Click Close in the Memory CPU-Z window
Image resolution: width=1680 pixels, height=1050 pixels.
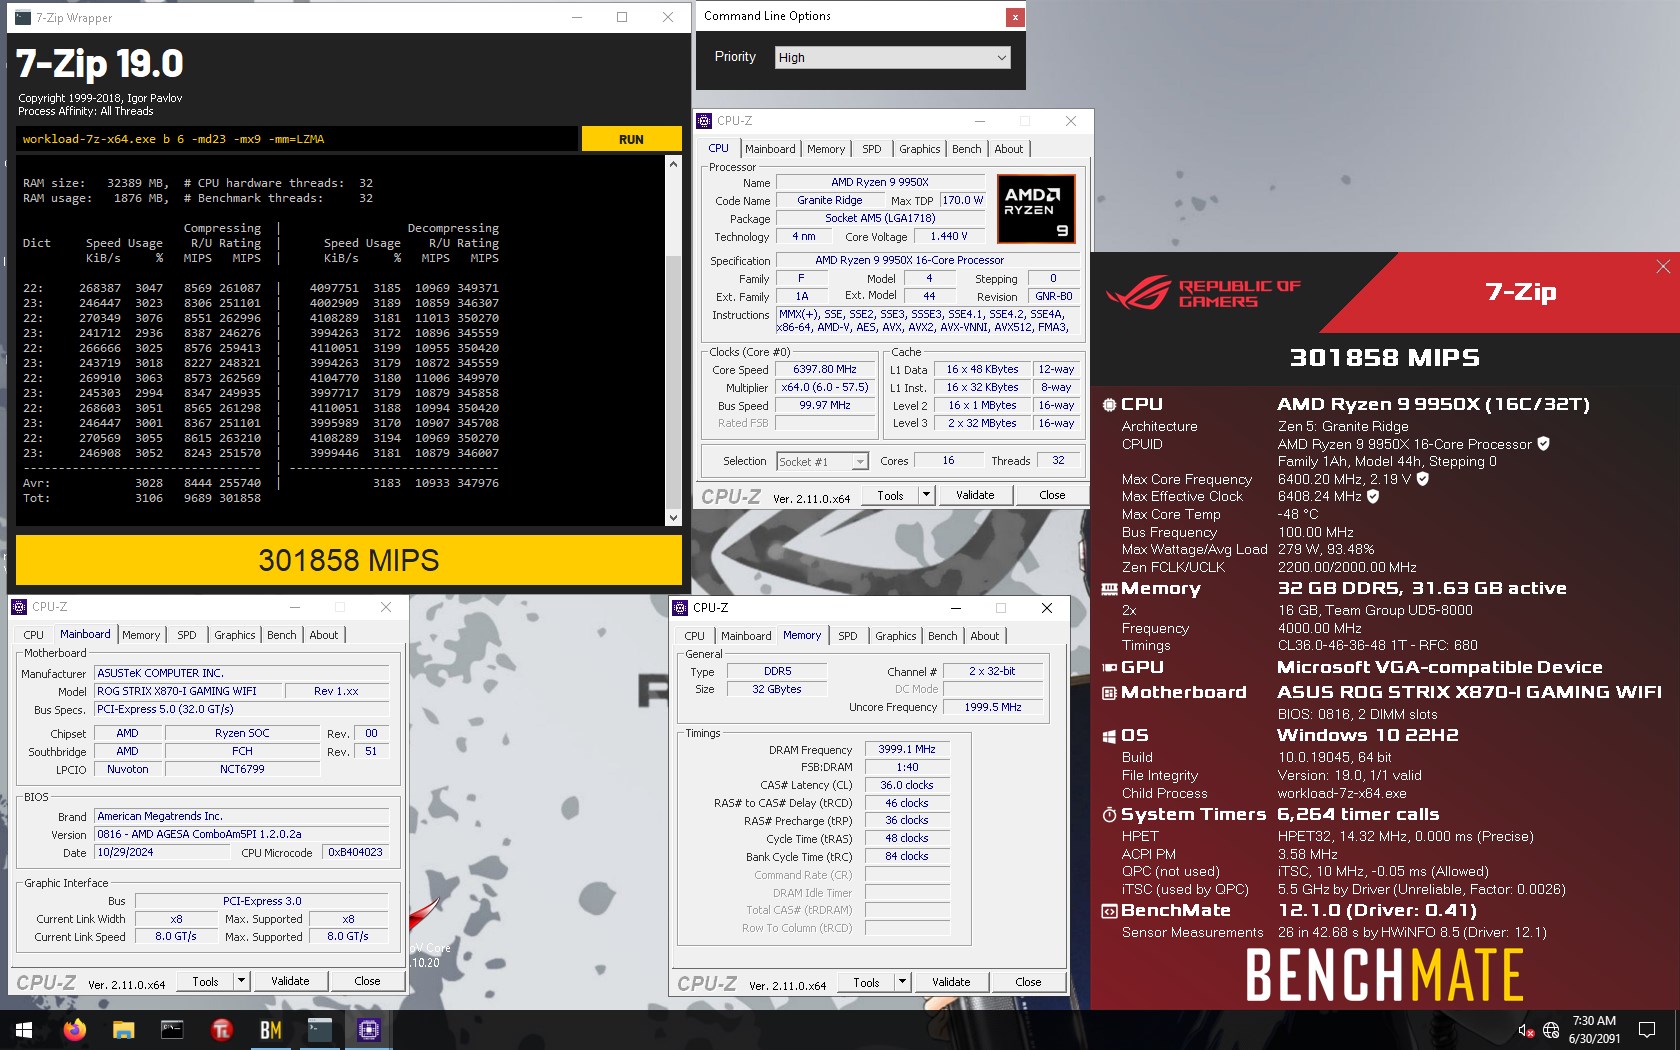(1028, 983)
